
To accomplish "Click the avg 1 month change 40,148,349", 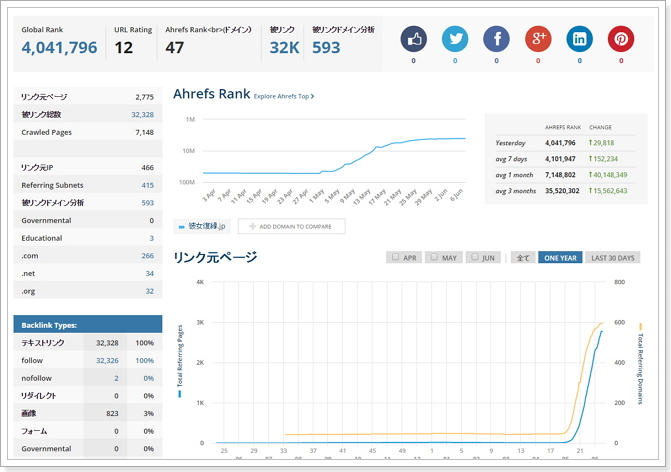I will tap(608, 175).
